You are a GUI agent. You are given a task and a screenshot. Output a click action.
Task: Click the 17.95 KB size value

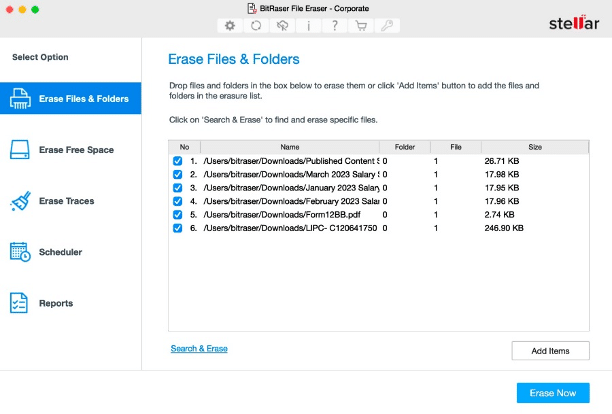click(x=502, y=188)
